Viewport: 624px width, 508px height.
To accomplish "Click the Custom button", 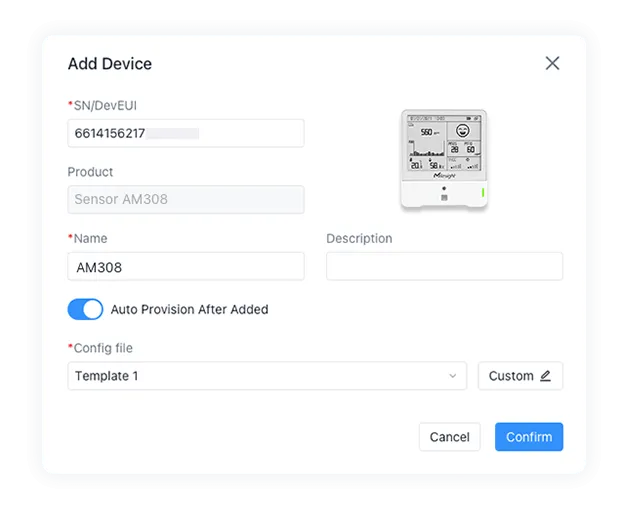I will pyautogui.click(x=520, y=376).
